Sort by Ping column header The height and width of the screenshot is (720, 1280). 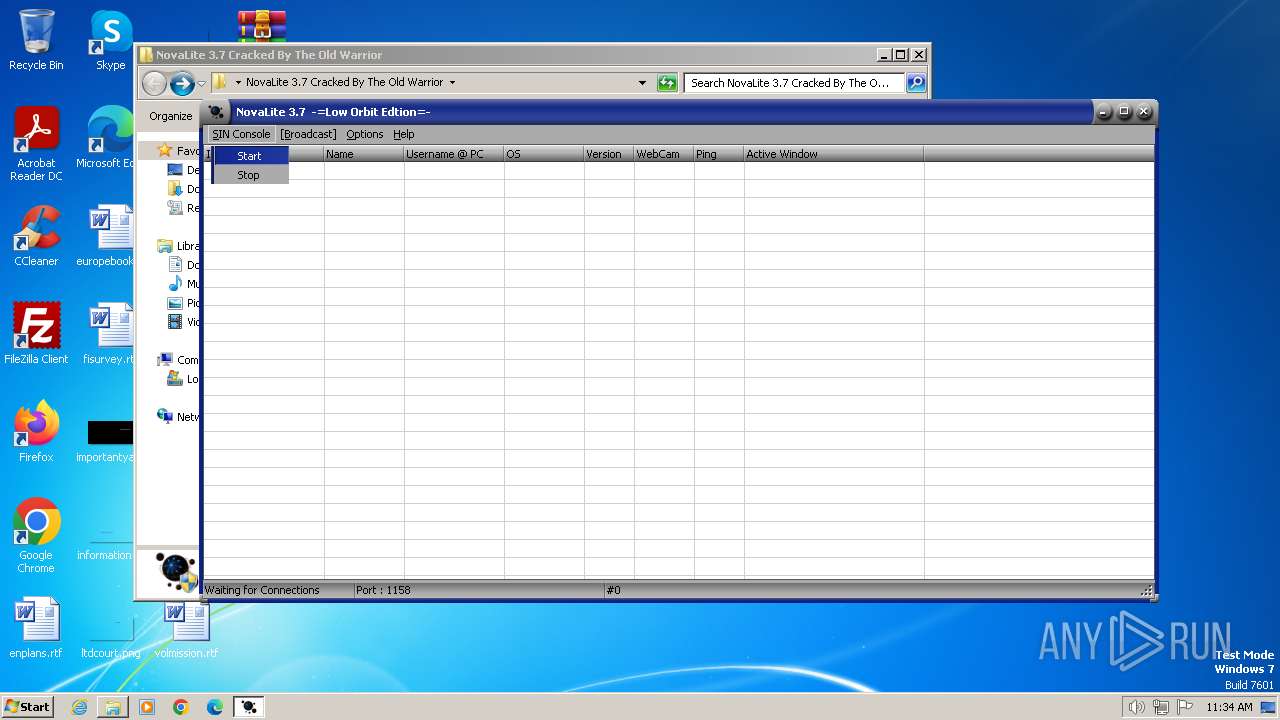click(719, 154)
